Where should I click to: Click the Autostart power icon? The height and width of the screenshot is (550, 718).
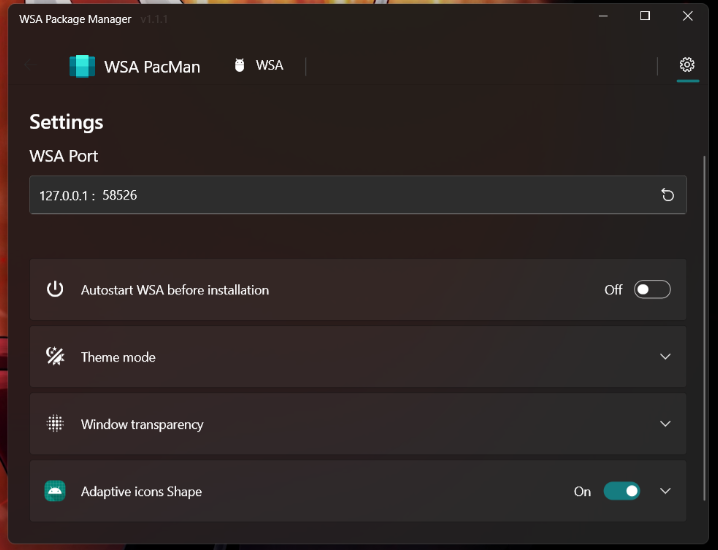point(55,289)
